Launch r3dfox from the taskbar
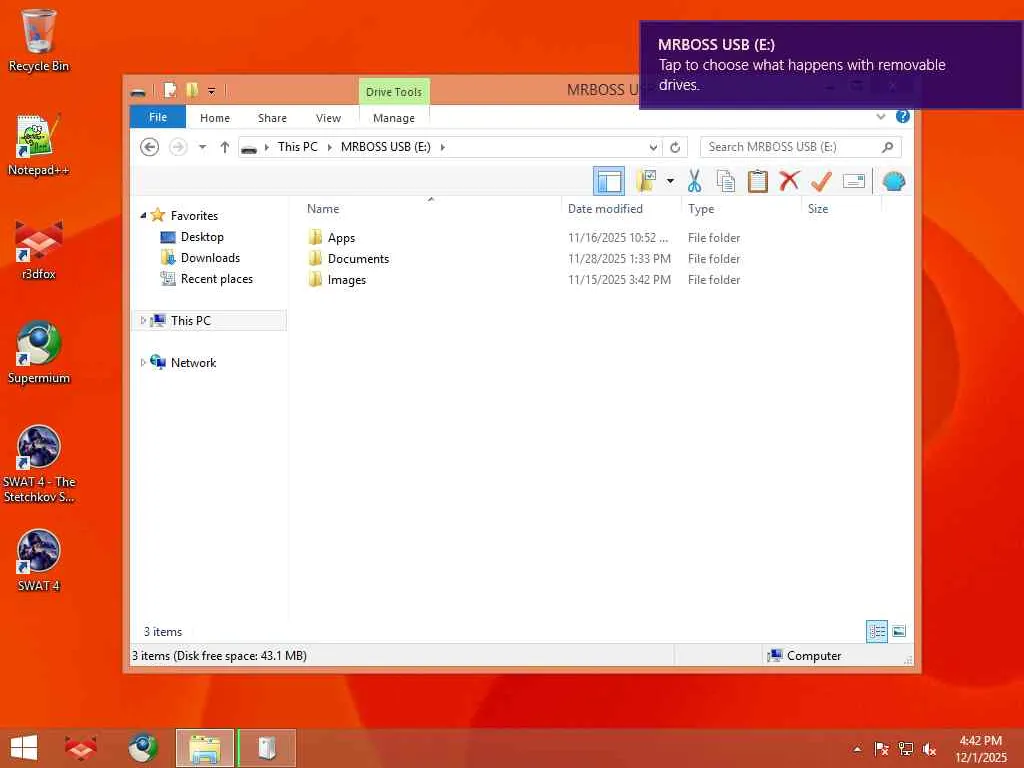Viewport: 1024px width, 768px height. coord(81,748)
